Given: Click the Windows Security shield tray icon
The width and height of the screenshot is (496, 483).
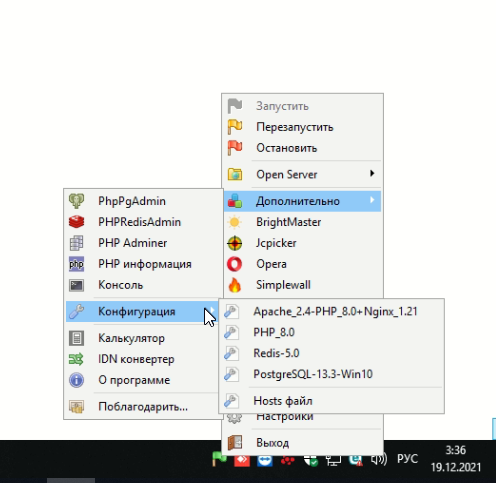Looking at the screenshot, I should (x=310, y=461).
